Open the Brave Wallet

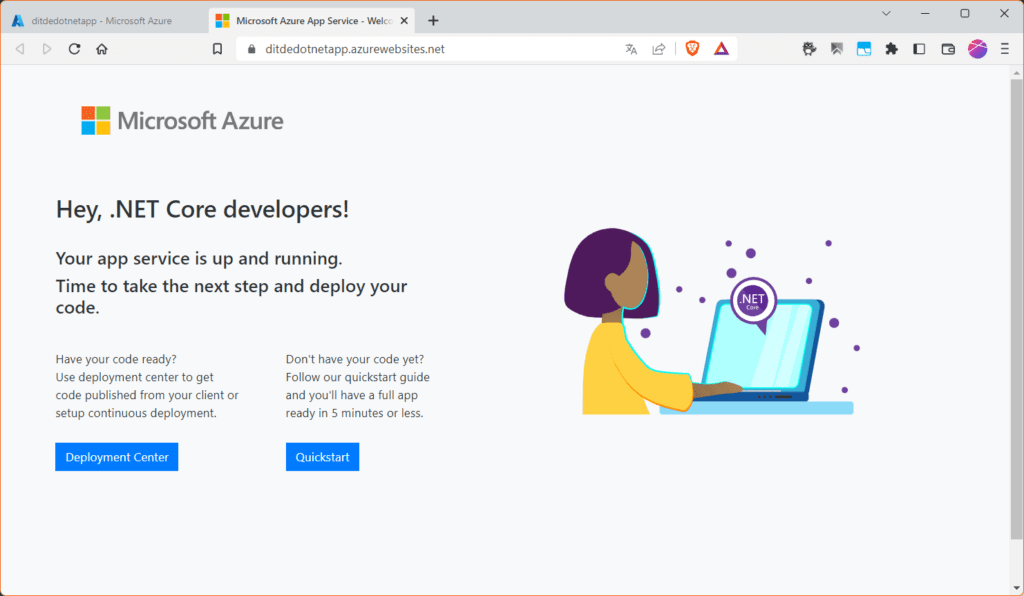click(x=948, y=49)
